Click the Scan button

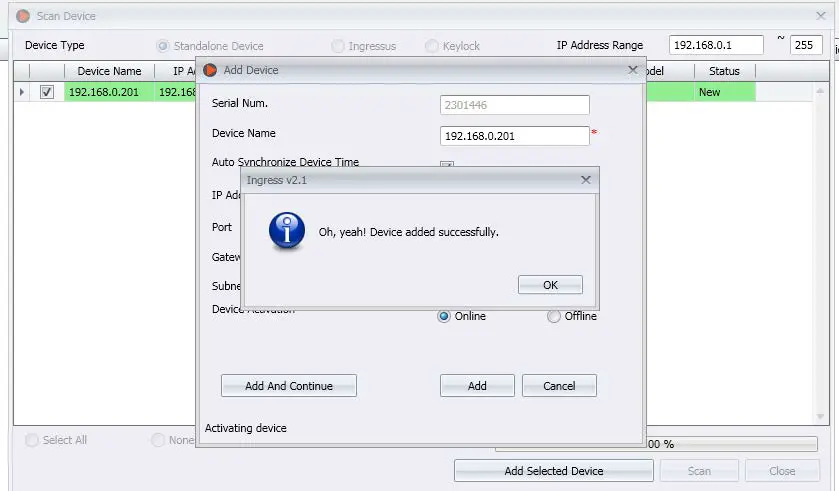pyautogui.click(x=699, y=471)
